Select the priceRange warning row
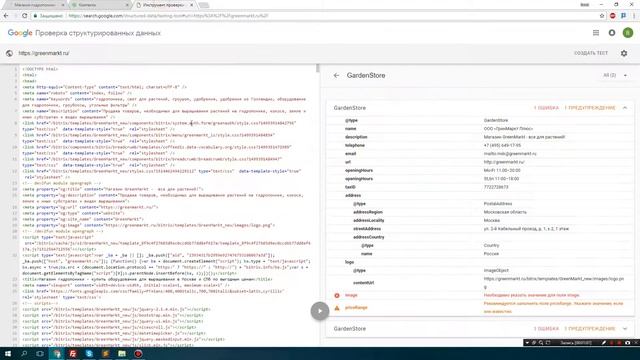The image size is (640, 360). (480, 307)
